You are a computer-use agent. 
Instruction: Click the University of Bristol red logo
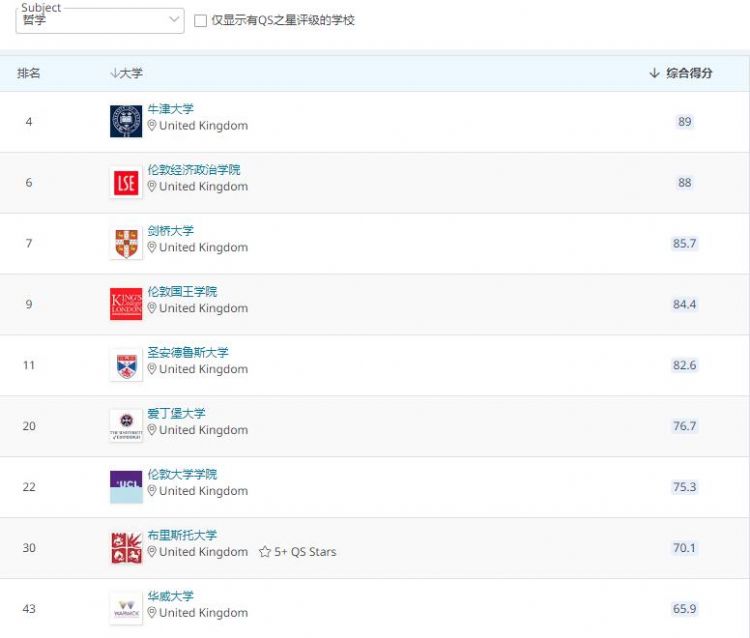click(126, 548)
